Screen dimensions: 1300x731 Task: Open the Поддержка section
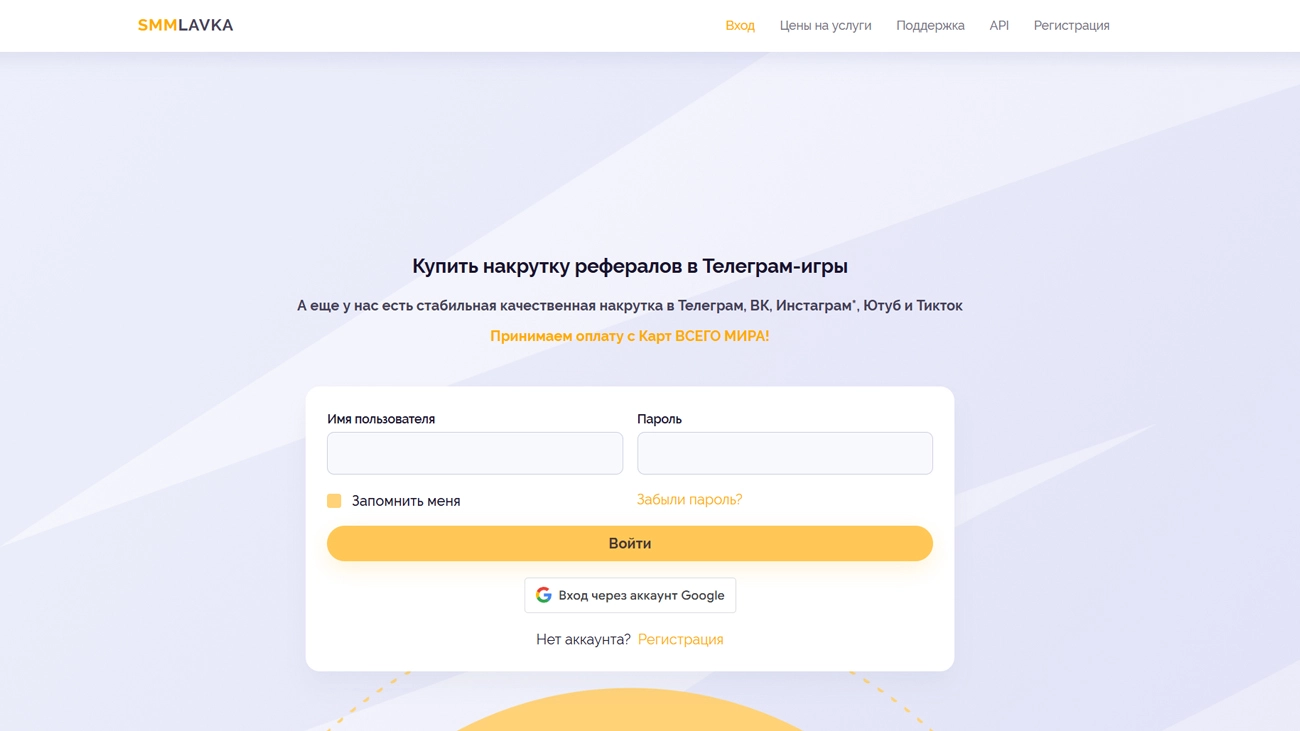929,25
